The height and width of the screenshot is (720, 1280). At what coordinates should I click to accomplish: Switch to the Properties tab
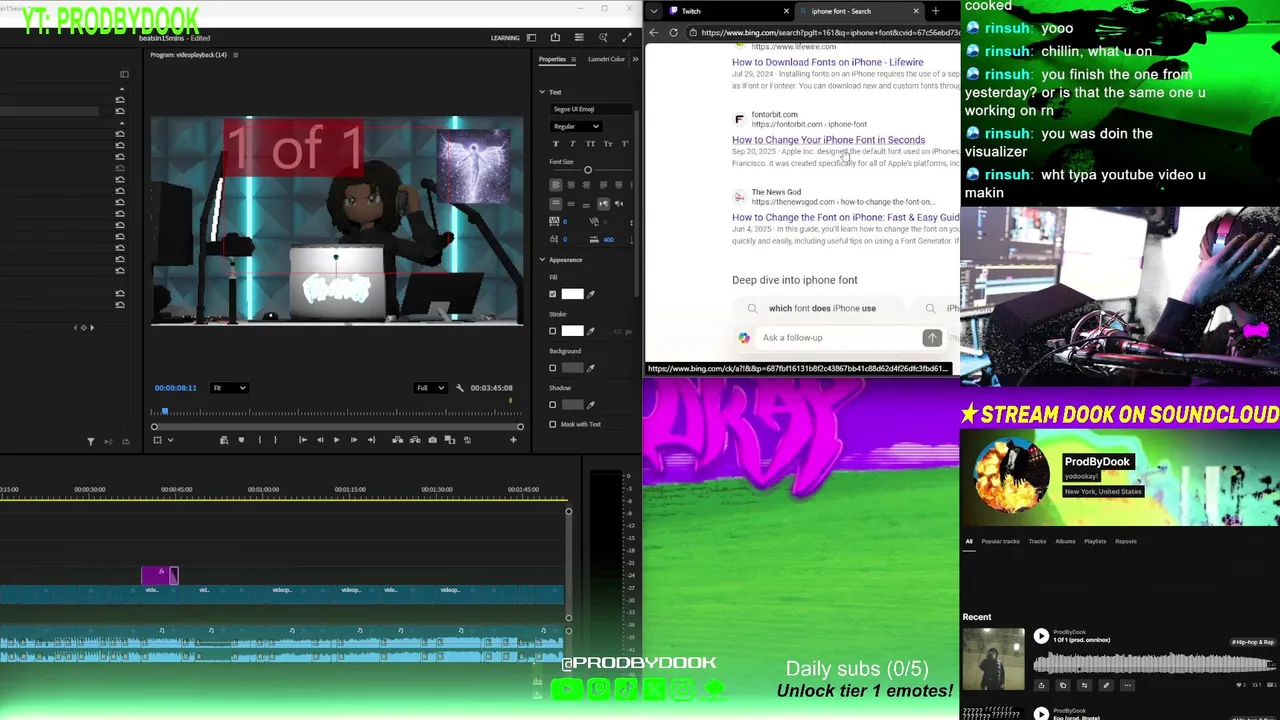point(552,59)
